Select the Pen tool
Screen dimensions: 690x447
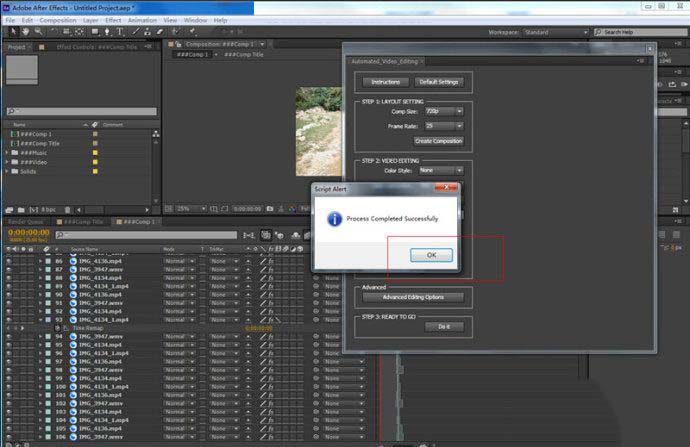pyautogui.click(x=107, y=32)
